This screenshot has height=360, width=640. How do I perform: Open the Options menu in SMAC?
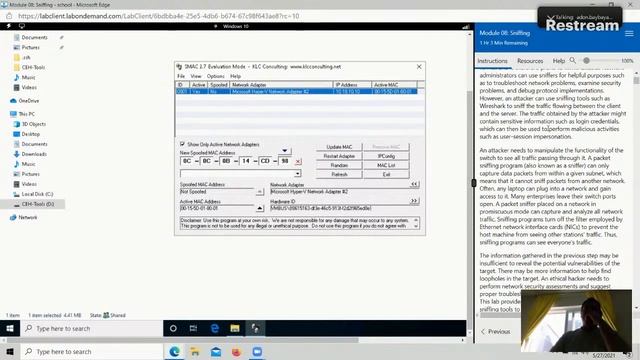(216, 76)
